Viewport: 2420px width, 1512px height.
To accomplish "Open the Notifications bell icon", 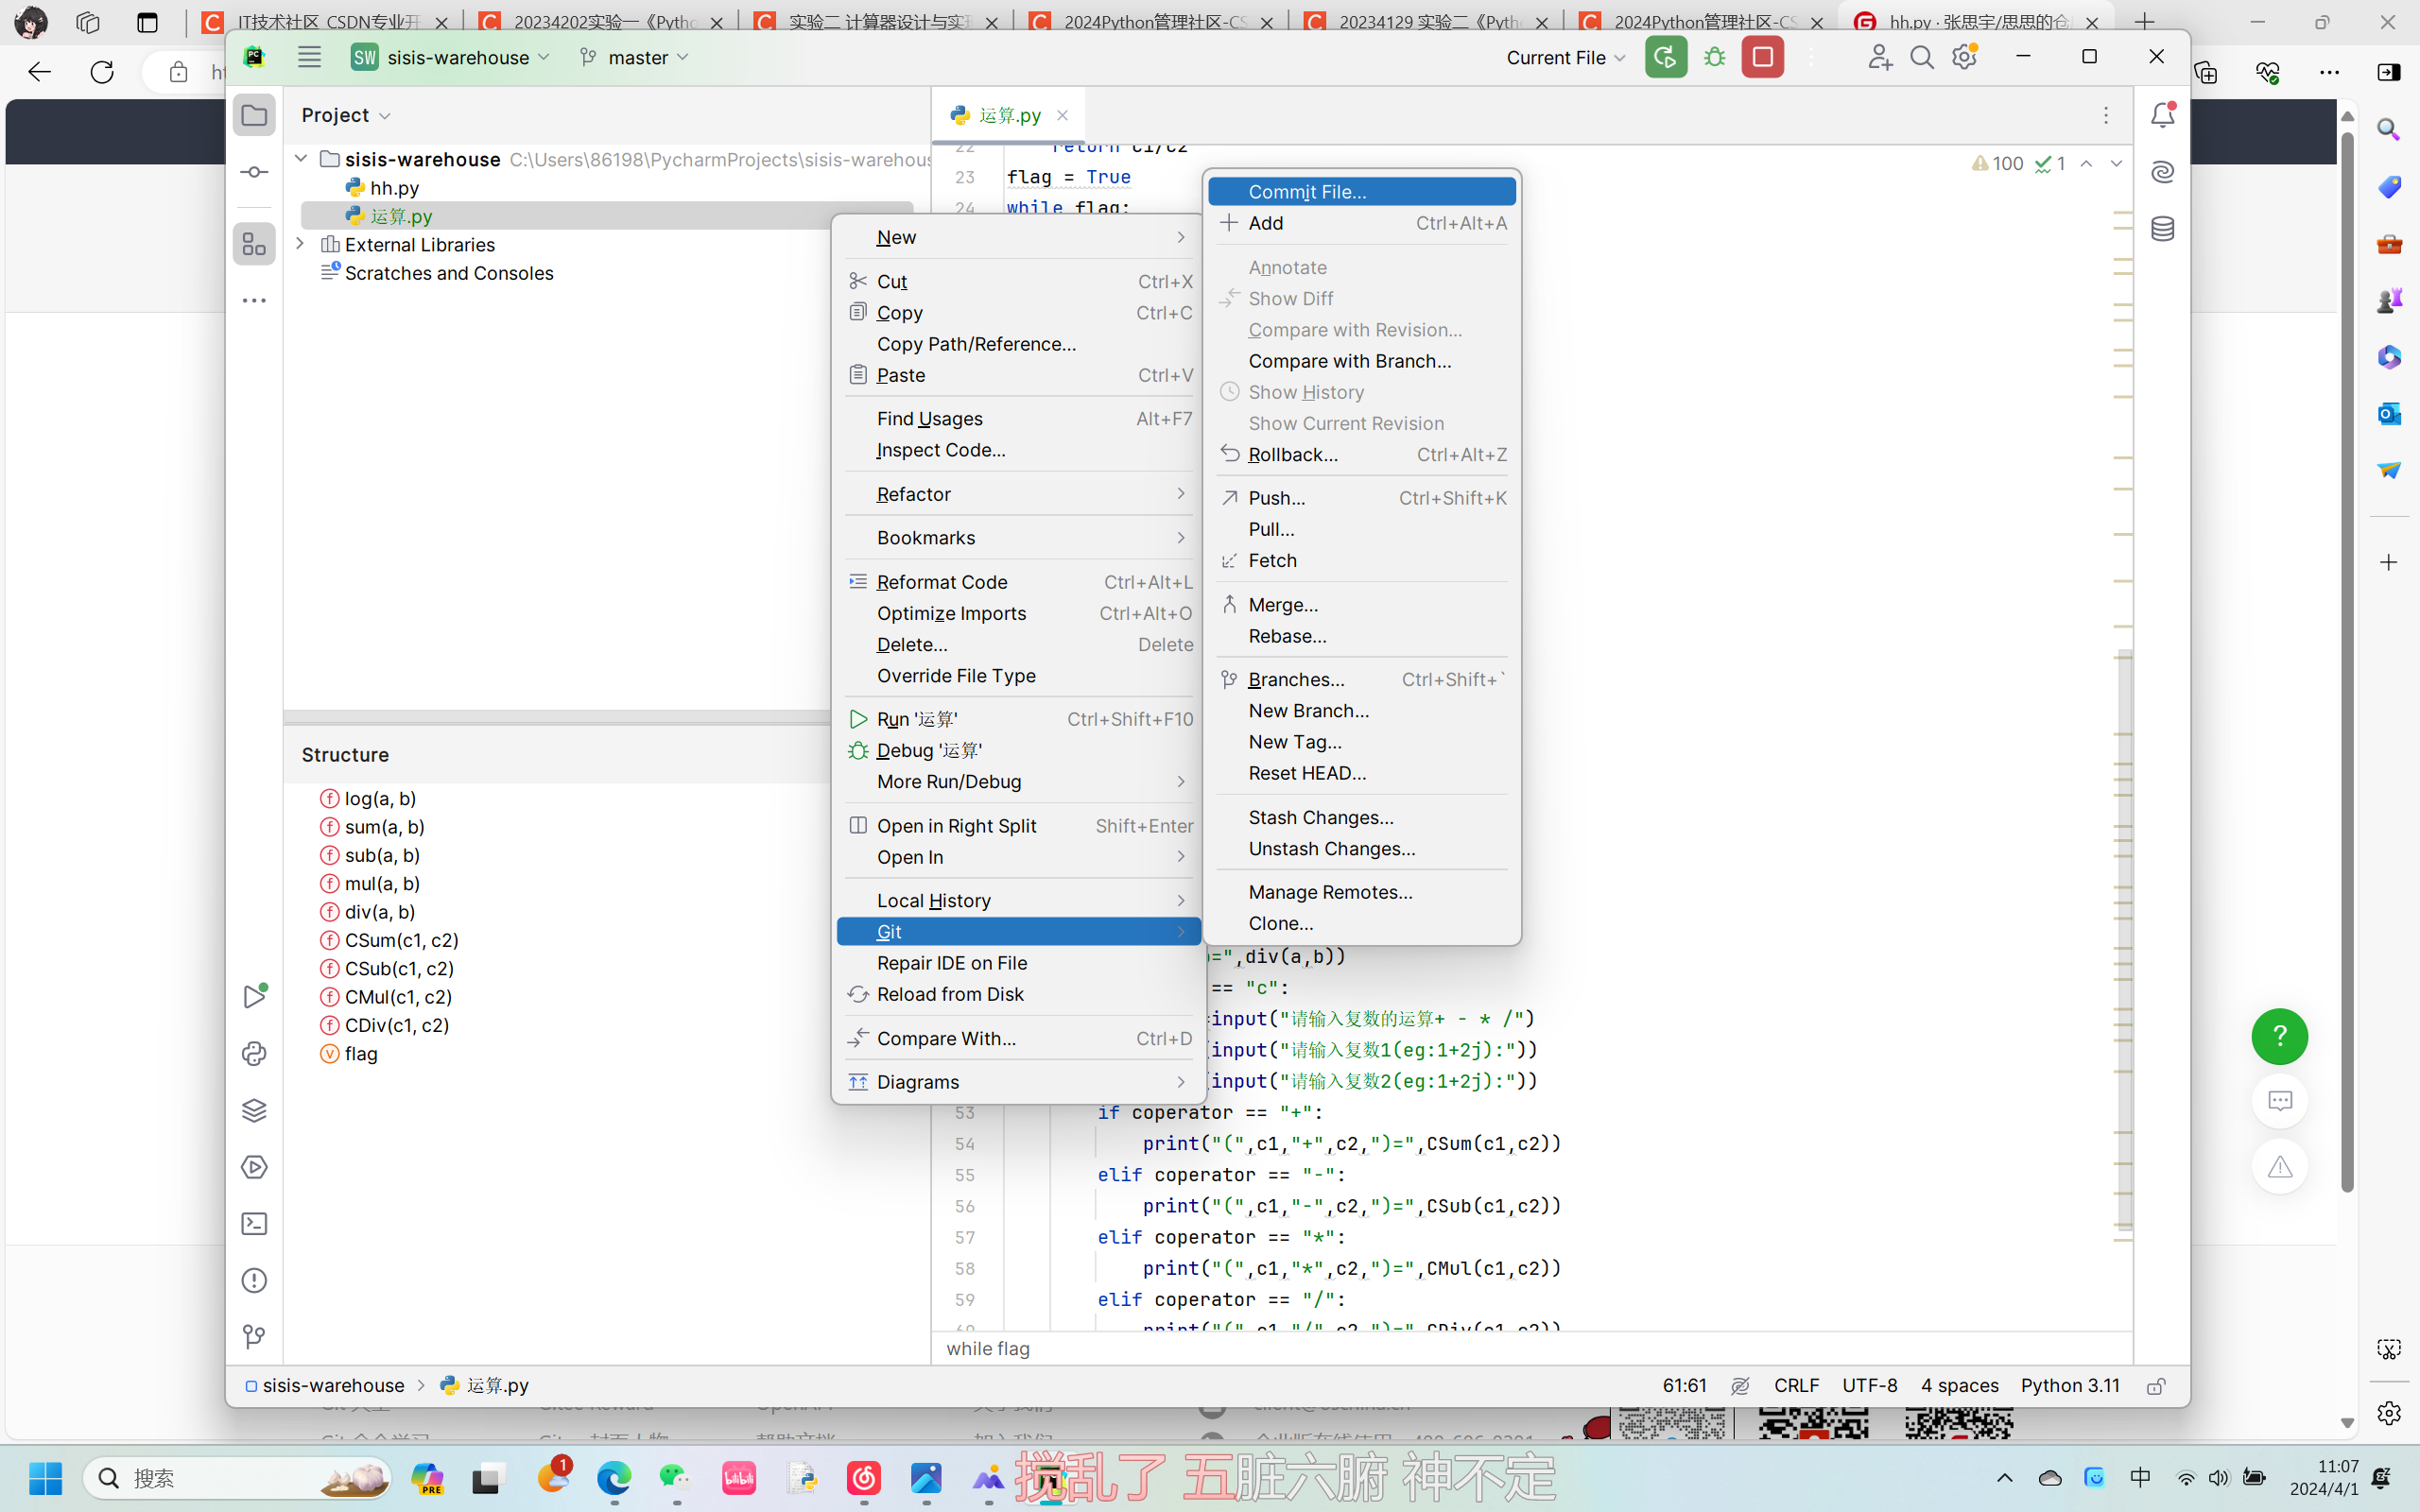I will coord(2162,115).
